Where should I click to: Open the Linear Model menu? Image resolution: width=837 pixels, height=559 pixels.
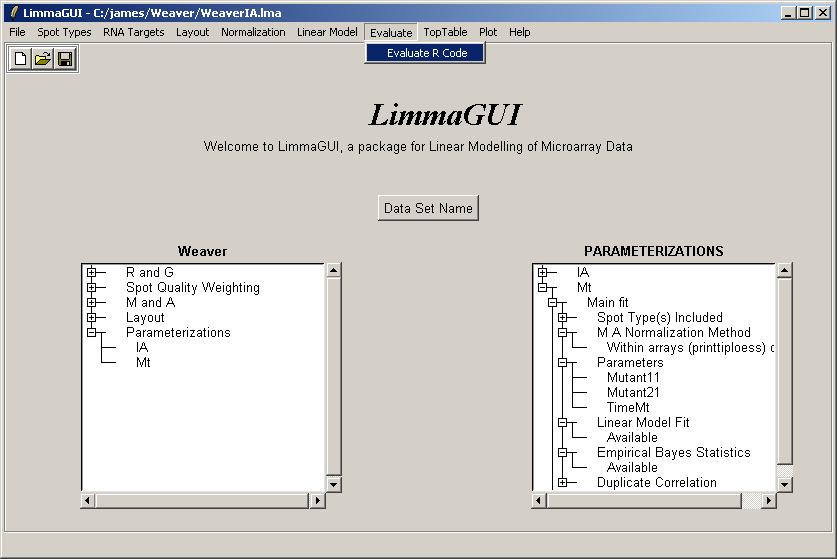pos(327,32)
